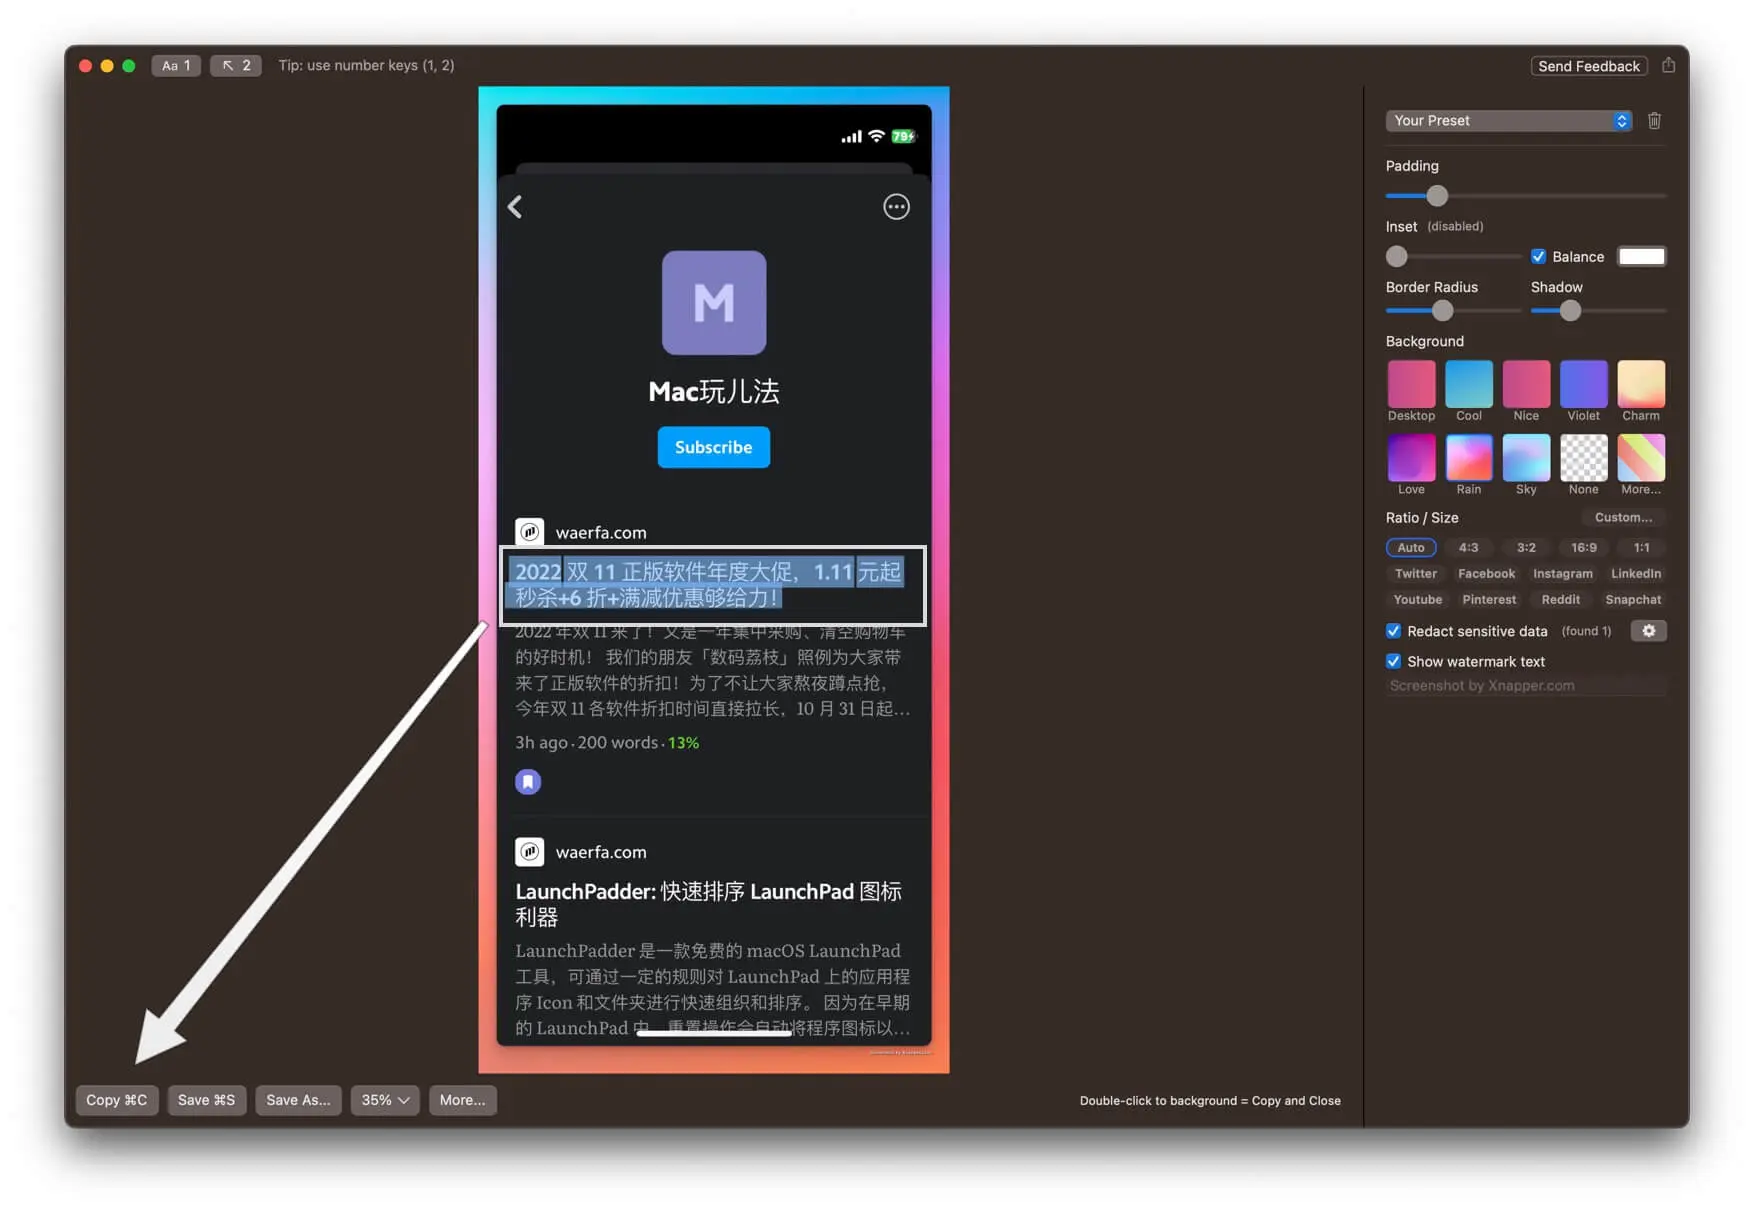Choose the Instagram size preset

click(1562, 574)
